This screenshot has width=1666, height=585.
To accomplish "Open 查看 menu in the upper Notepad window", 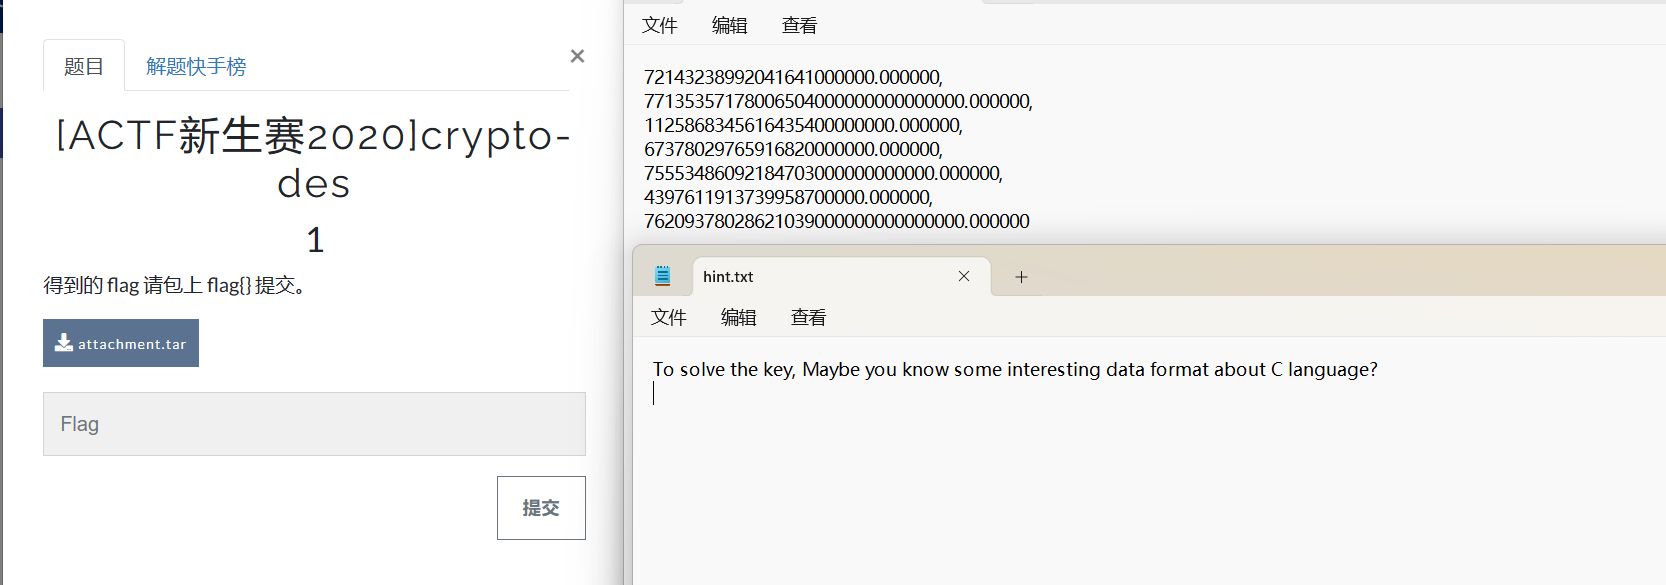I will click(800, 25).
